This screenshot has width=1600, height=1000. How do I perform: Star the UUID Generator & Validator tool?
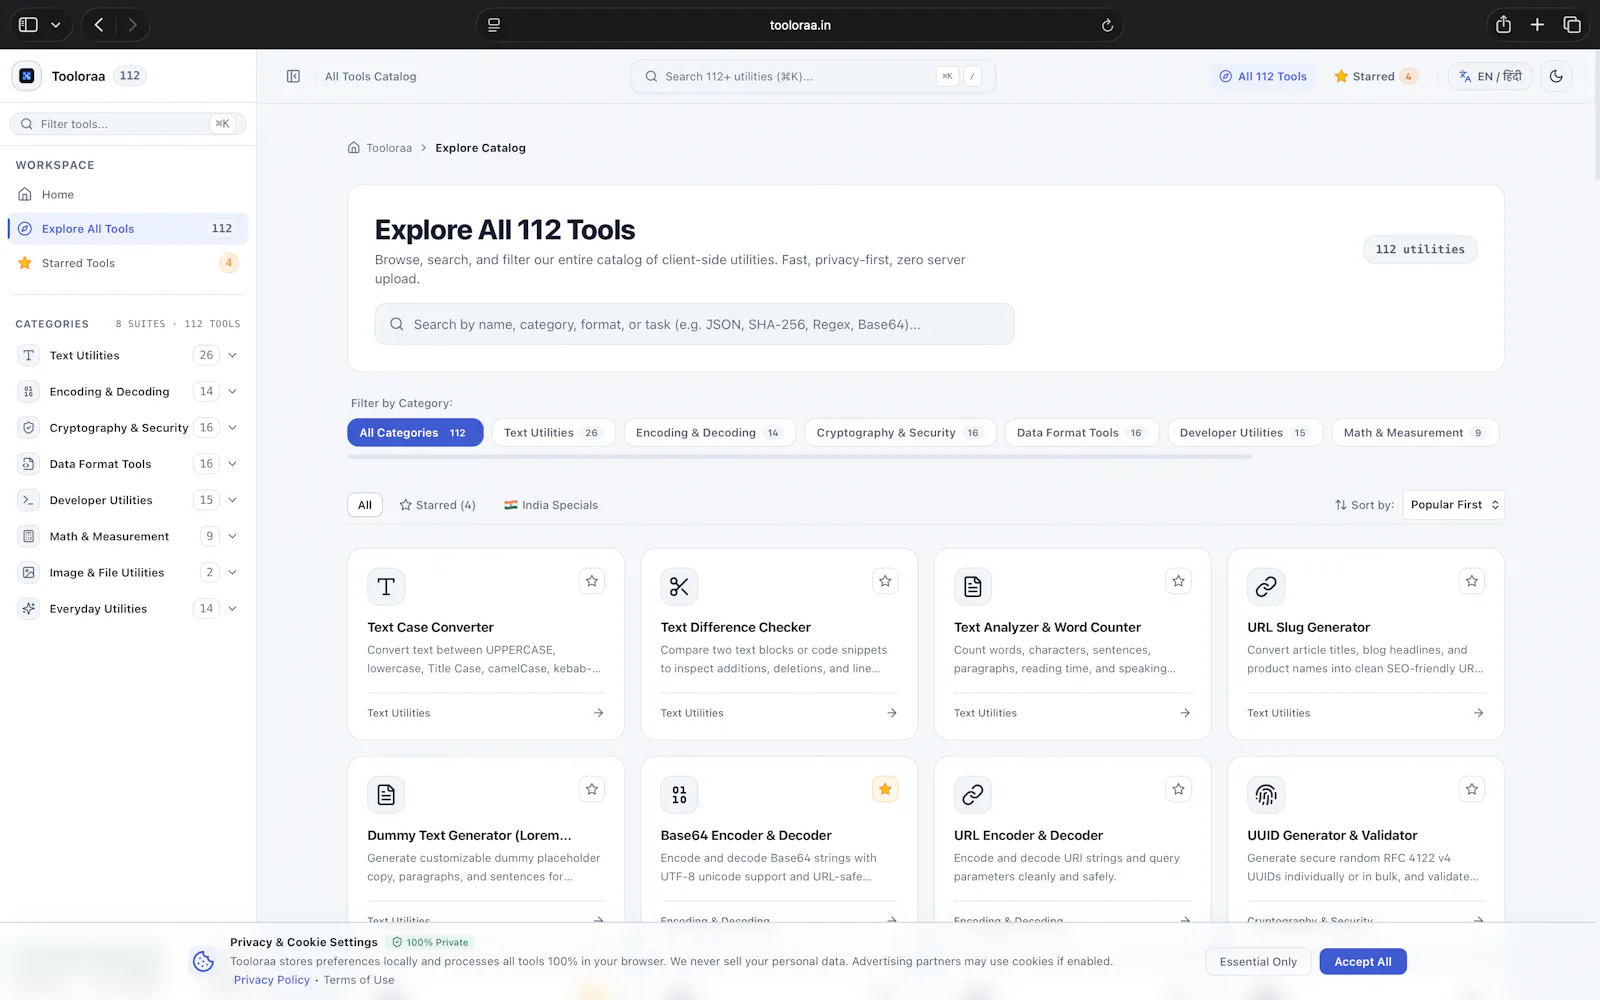tap(1472, 789)
